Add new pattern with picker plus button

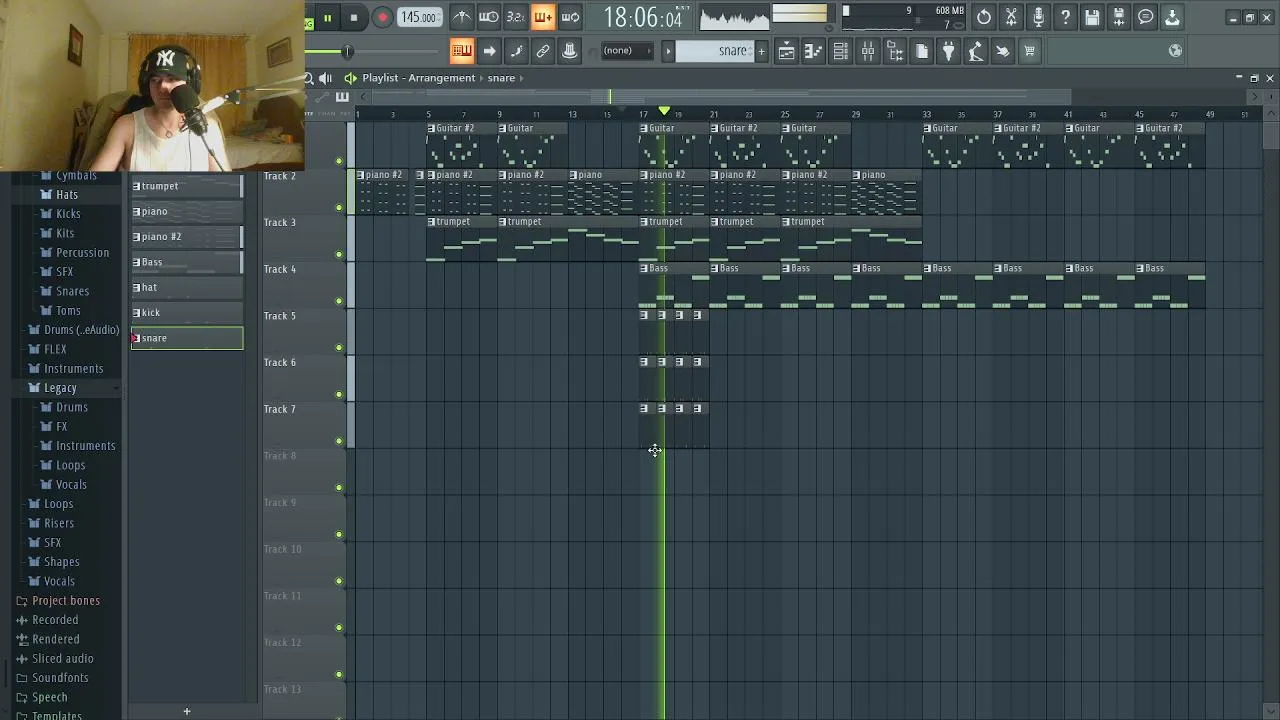(186, 711)
